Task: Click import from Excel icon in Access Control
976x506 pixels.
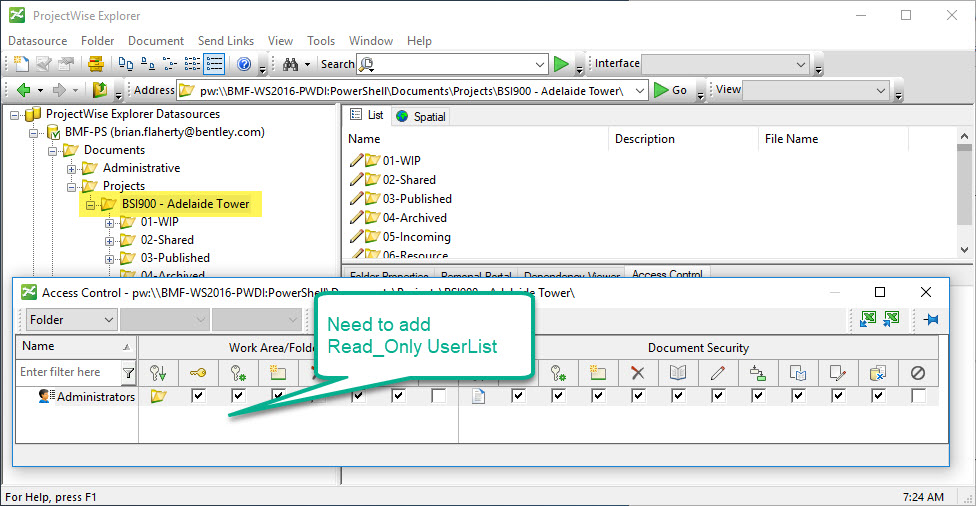Action: 891,319
